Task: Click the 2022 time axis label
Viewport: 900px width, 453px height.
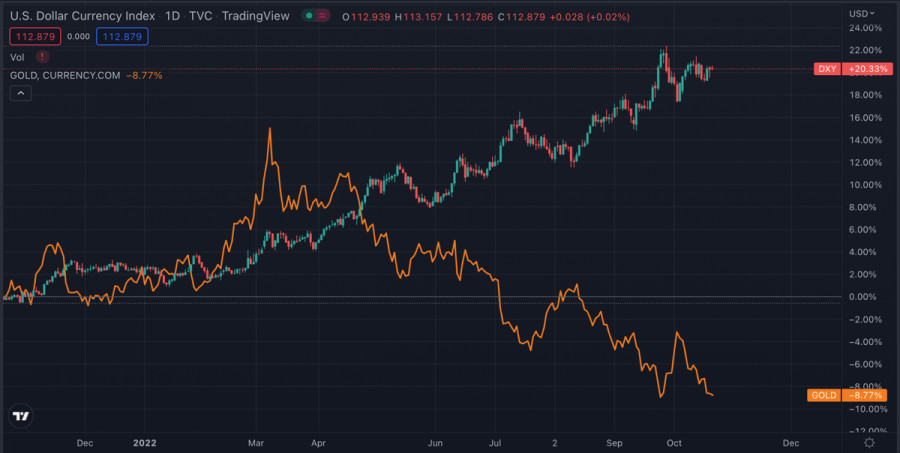Action: coord(146,441)
